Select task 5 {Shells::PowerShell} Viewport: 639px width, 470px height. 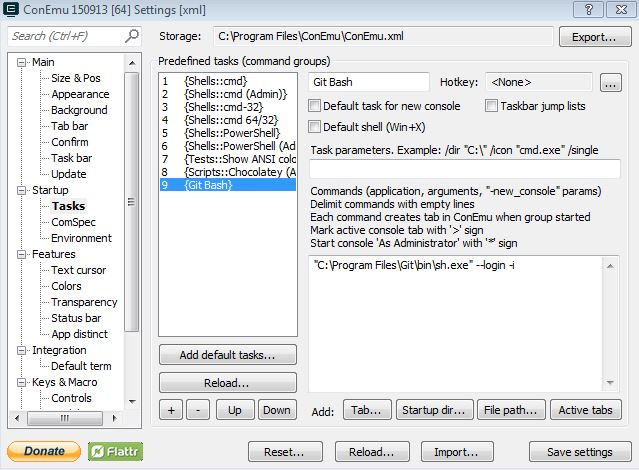click(x=228, y=133)
